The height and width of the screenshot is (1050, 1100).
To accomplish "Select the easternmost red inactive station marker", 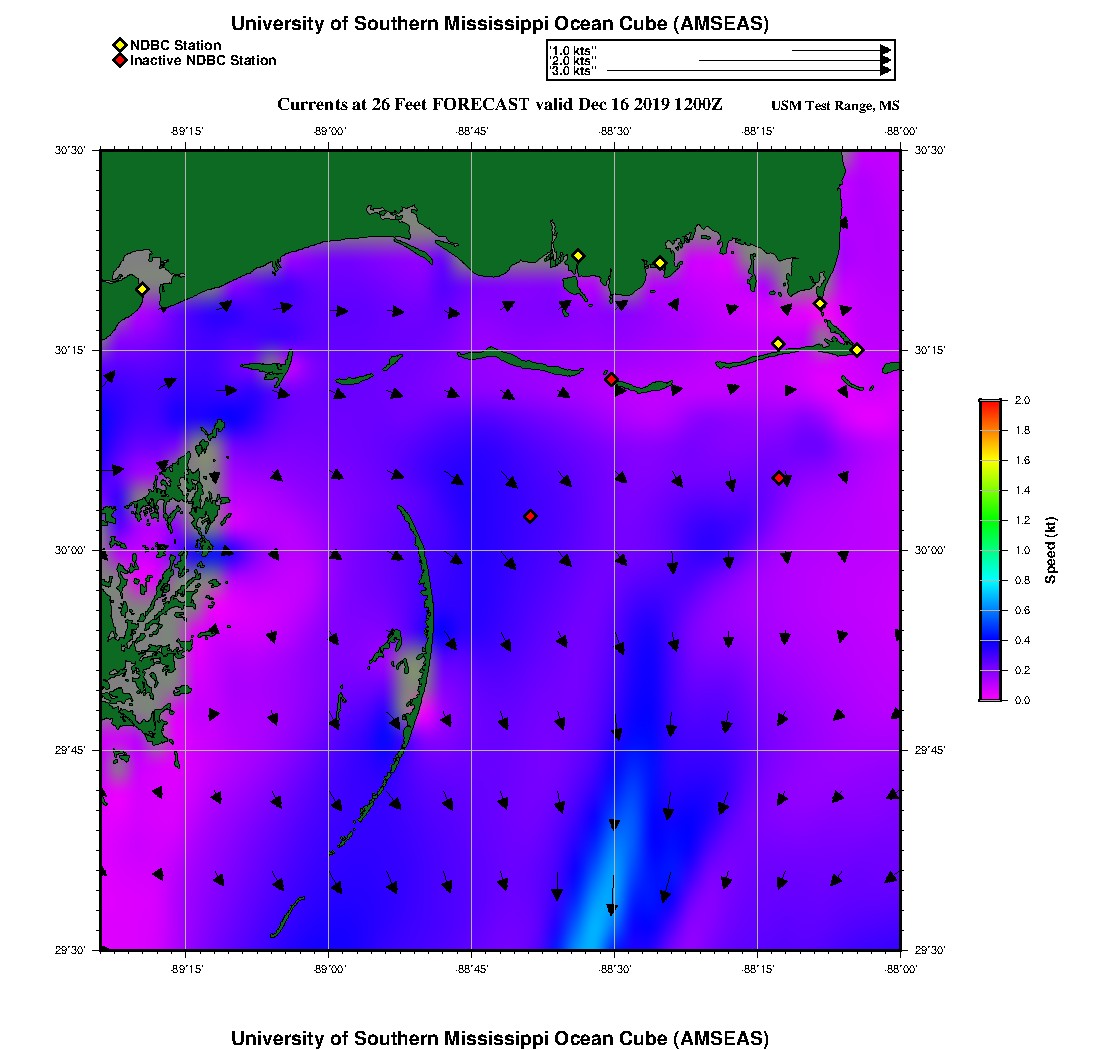I will tap(778, 478).
